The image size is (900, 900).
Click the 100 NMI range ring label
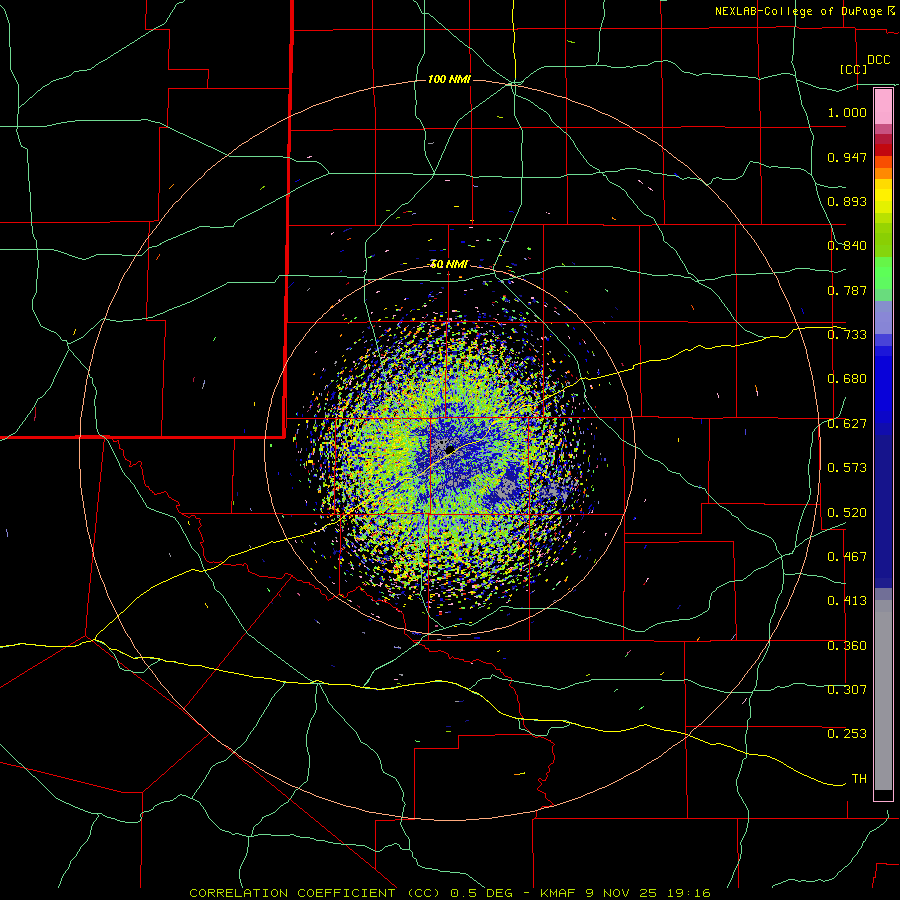(x=449, y=79)
